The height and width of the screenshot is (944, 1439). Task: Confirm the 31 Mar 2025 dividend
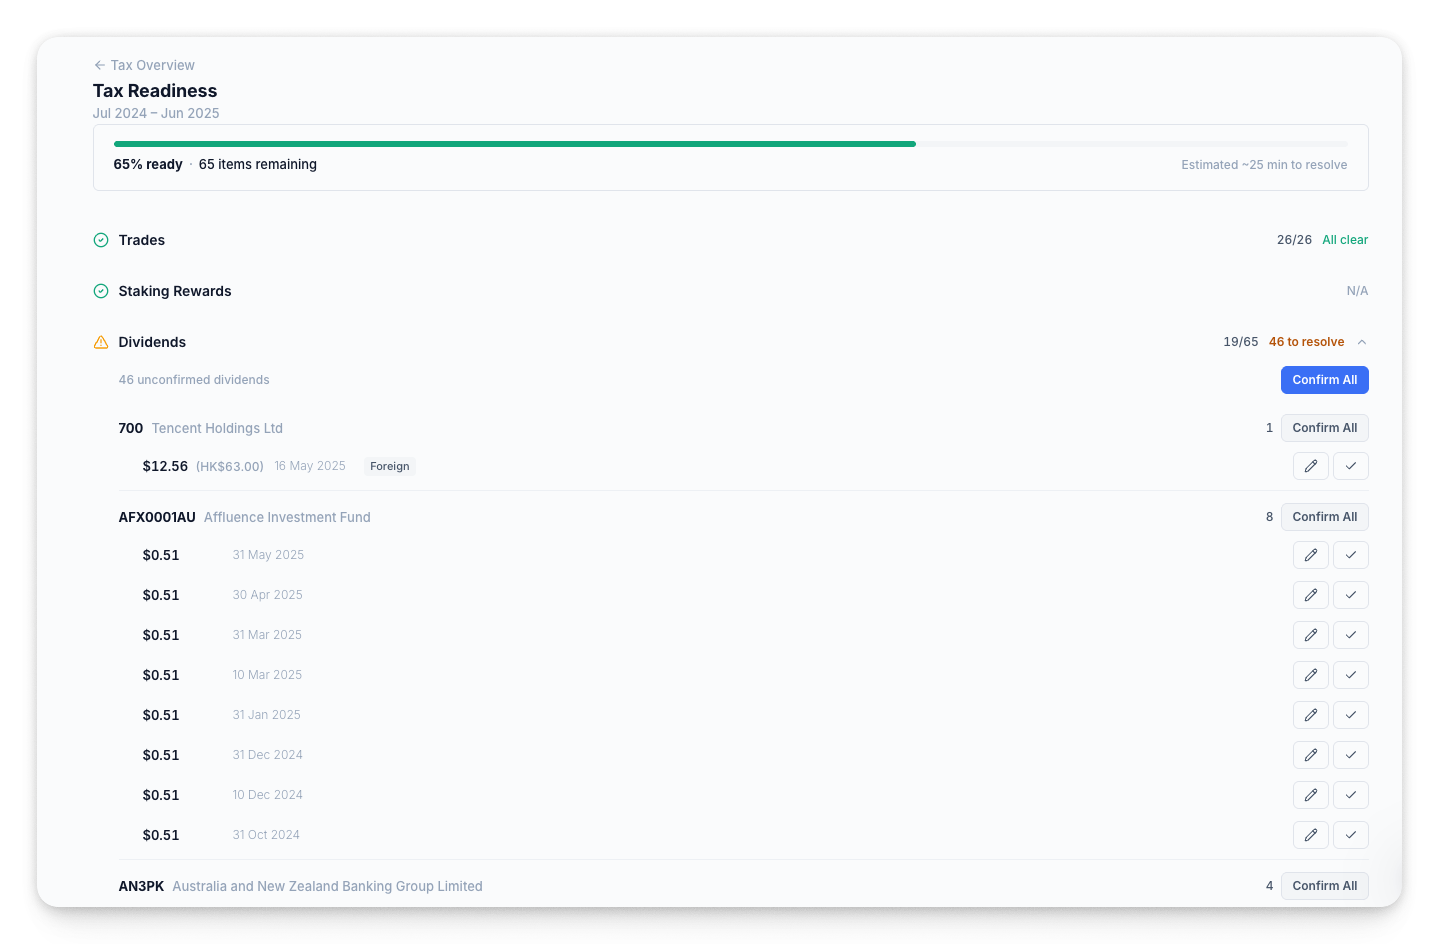[x=1351, y=635]
